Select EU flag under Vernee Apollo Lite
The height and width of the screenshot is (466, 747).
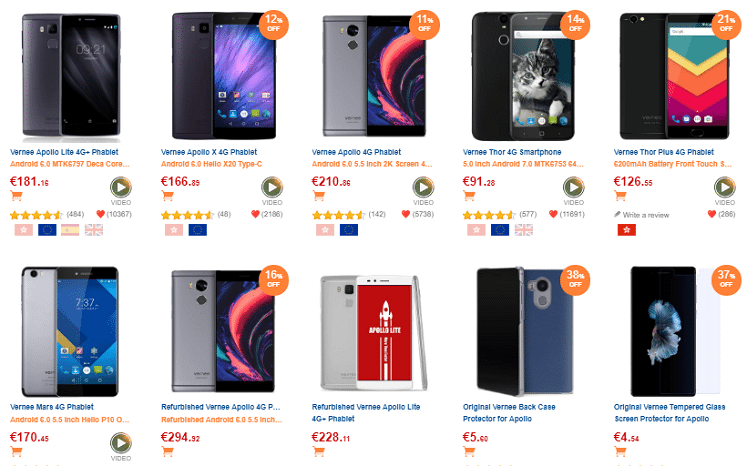click(x=47, y=230)
